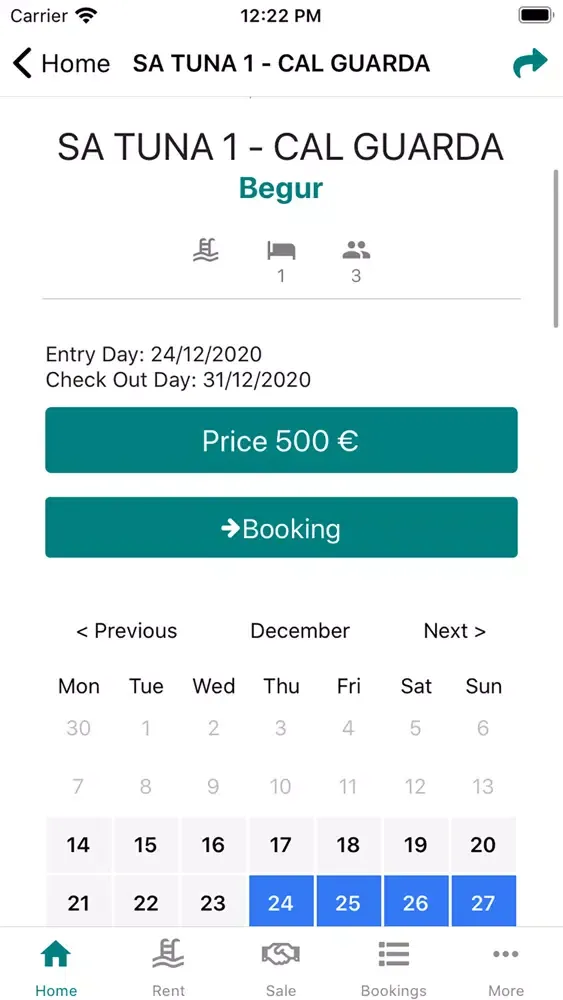Tap the green share arrow icon

point(530,63)
